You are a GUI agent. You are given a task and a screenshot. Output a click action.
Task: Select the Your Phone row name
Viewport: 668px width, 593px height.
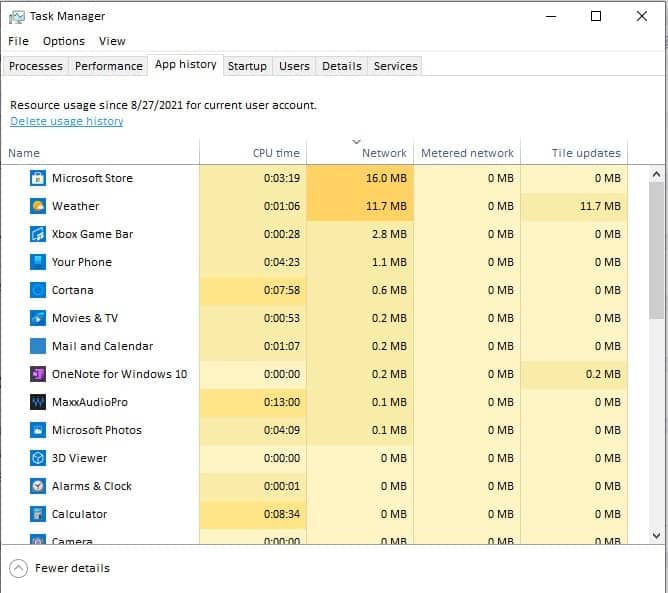pos(82,262)
